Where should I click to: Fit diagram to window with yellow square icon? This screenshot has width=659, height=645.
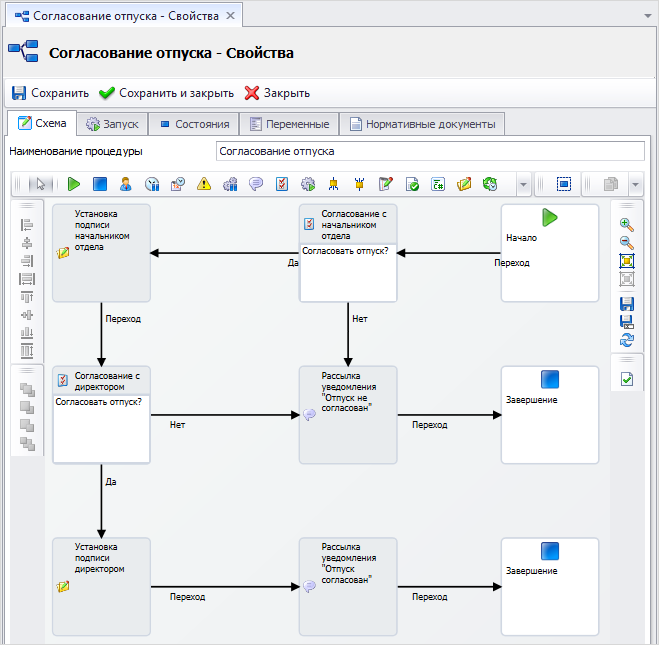pos(627,261)
